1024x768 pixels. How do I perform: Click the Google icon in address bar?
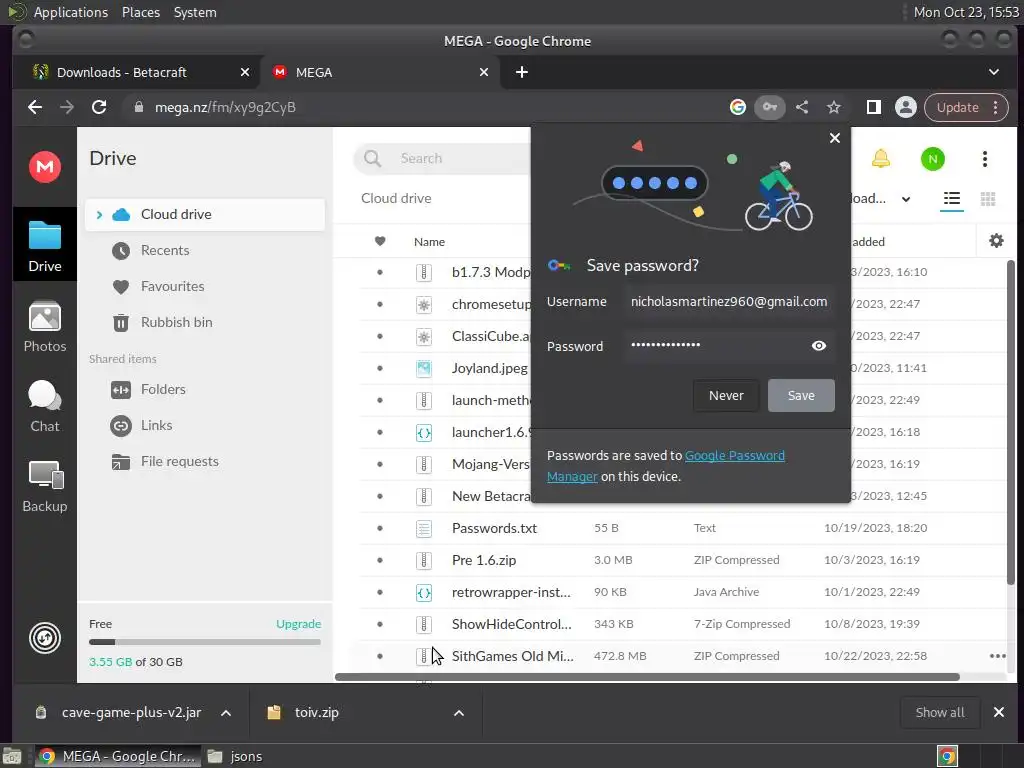click(738, 107)
